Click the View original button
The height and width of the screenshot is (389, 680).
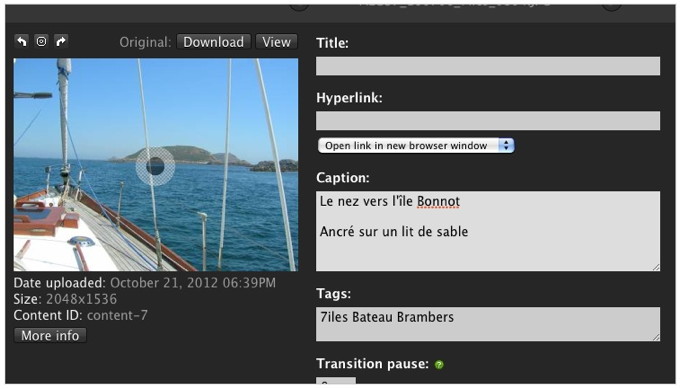point(276,42)
